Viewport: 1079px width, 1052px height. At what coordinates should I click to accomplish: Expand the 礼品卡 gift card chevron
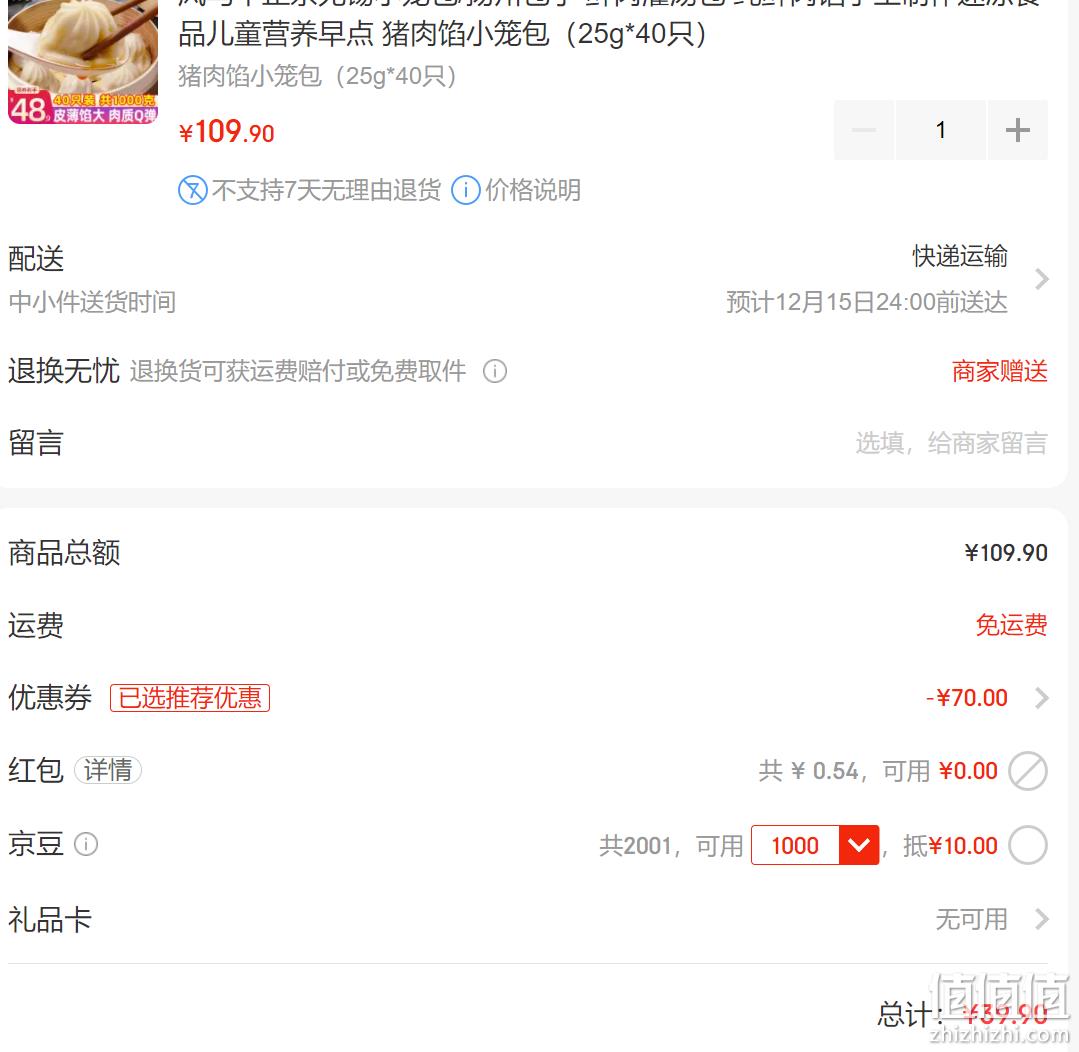[1042, 919]
